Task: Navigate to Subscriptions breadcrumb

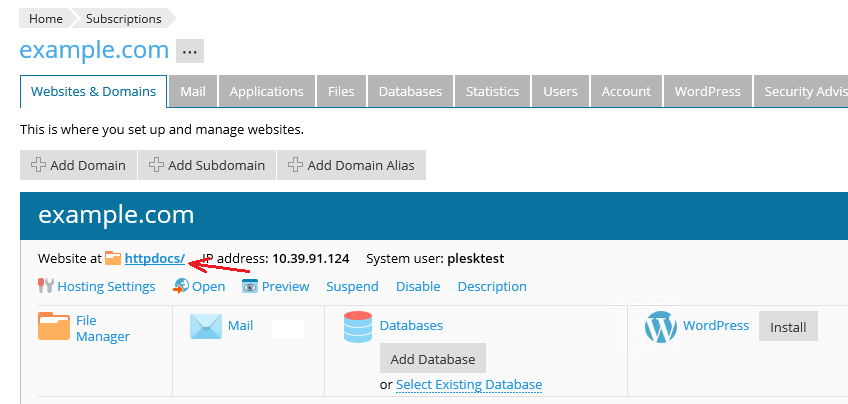Action: pos(123,18)
